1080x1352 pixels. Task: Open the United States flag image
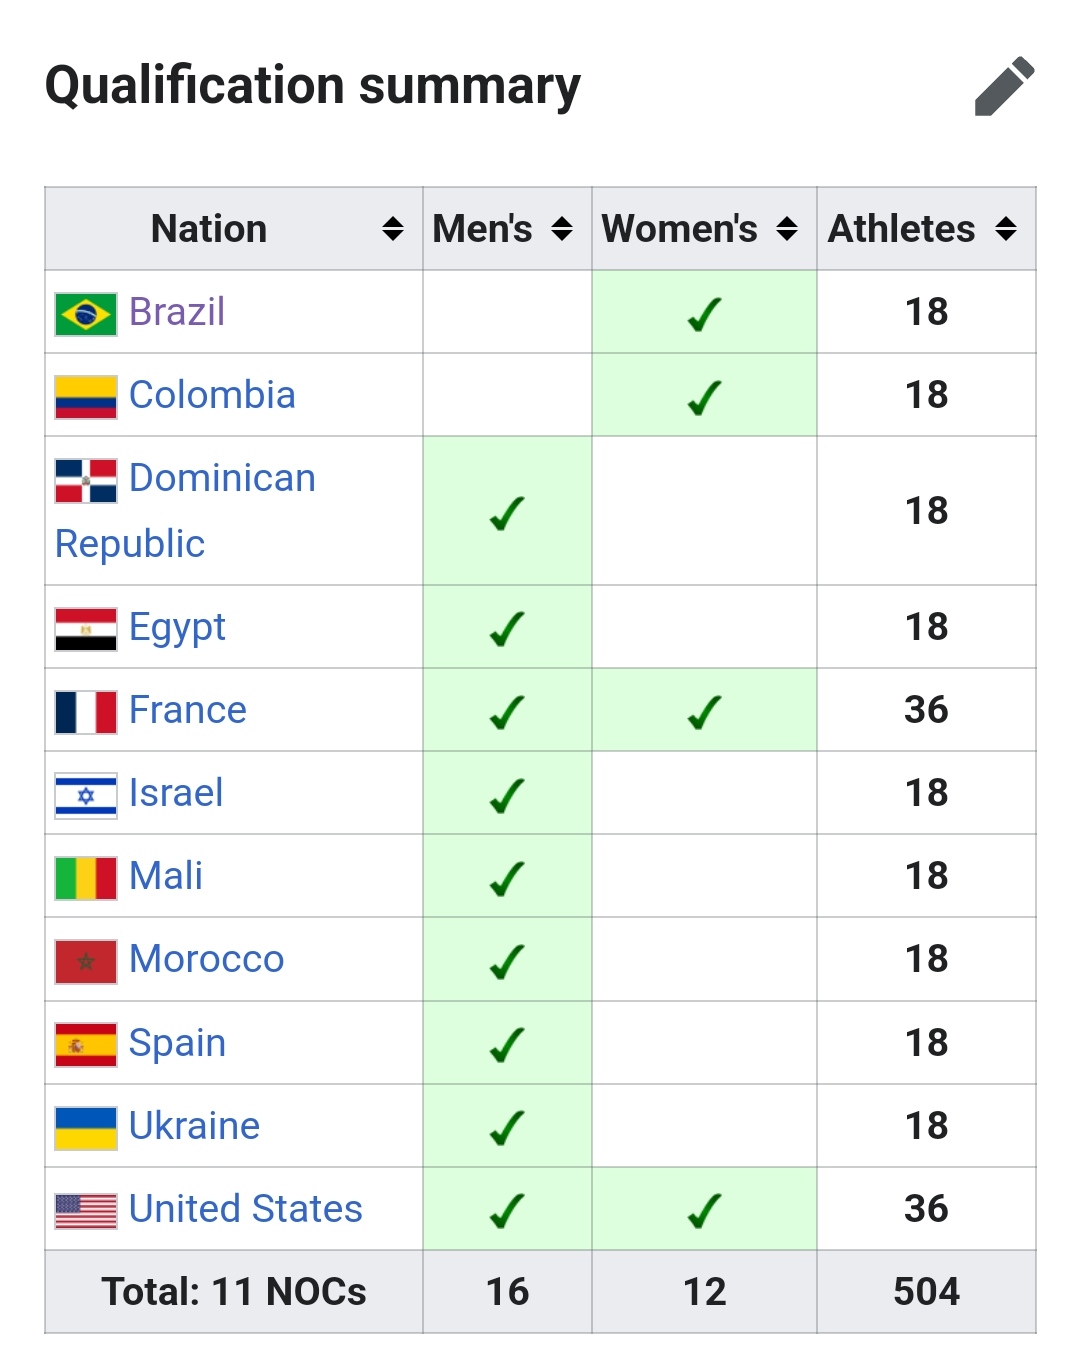pos(86,1211)
